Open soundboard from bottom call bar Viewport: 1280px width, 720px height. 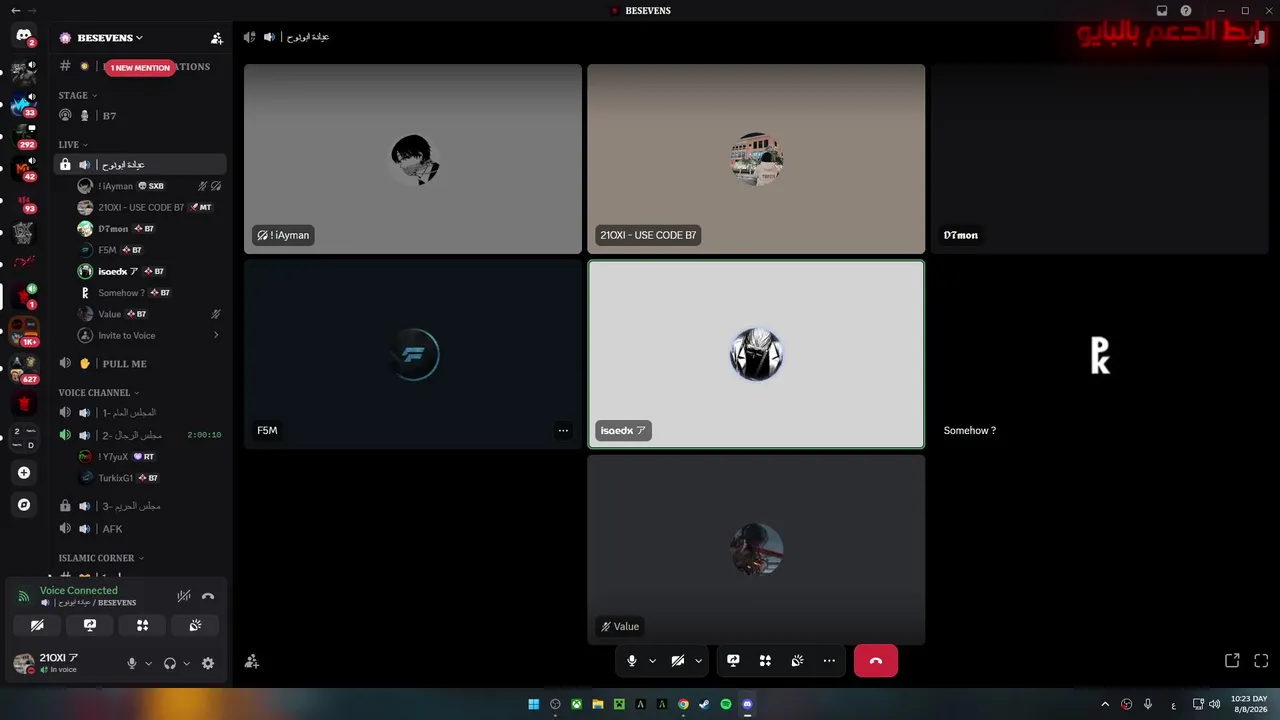coord(797,661)
